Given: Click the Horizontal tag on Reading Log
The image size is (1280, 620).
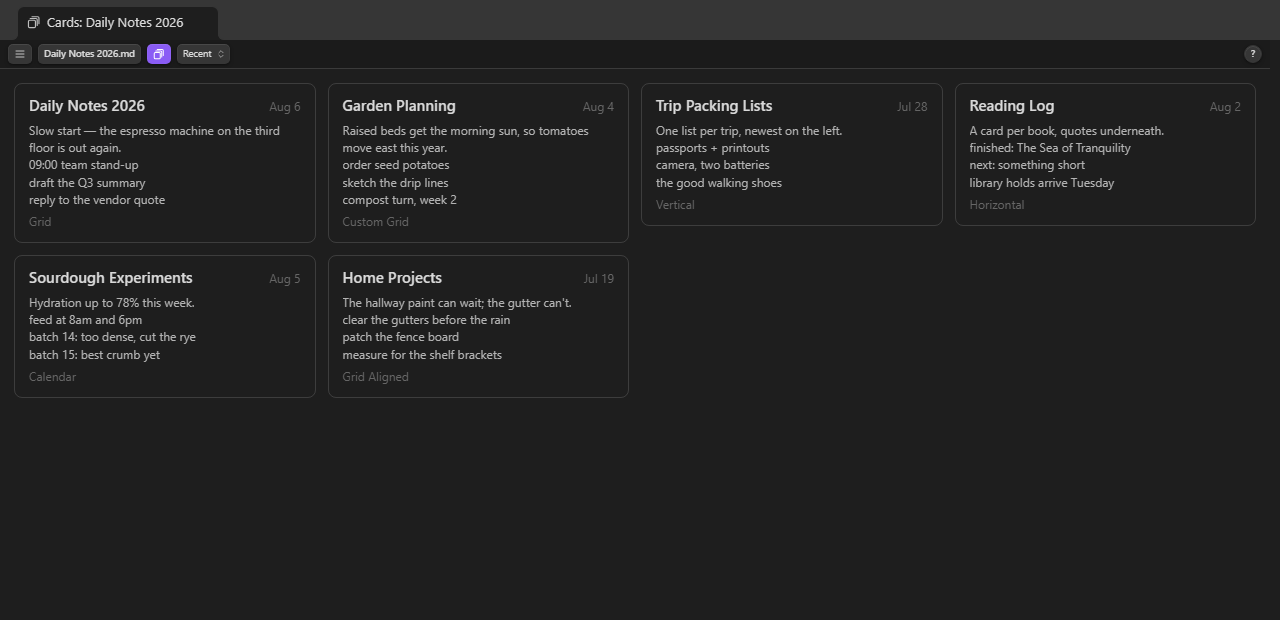Looking at the screenshot, I should tap(997, 205).
